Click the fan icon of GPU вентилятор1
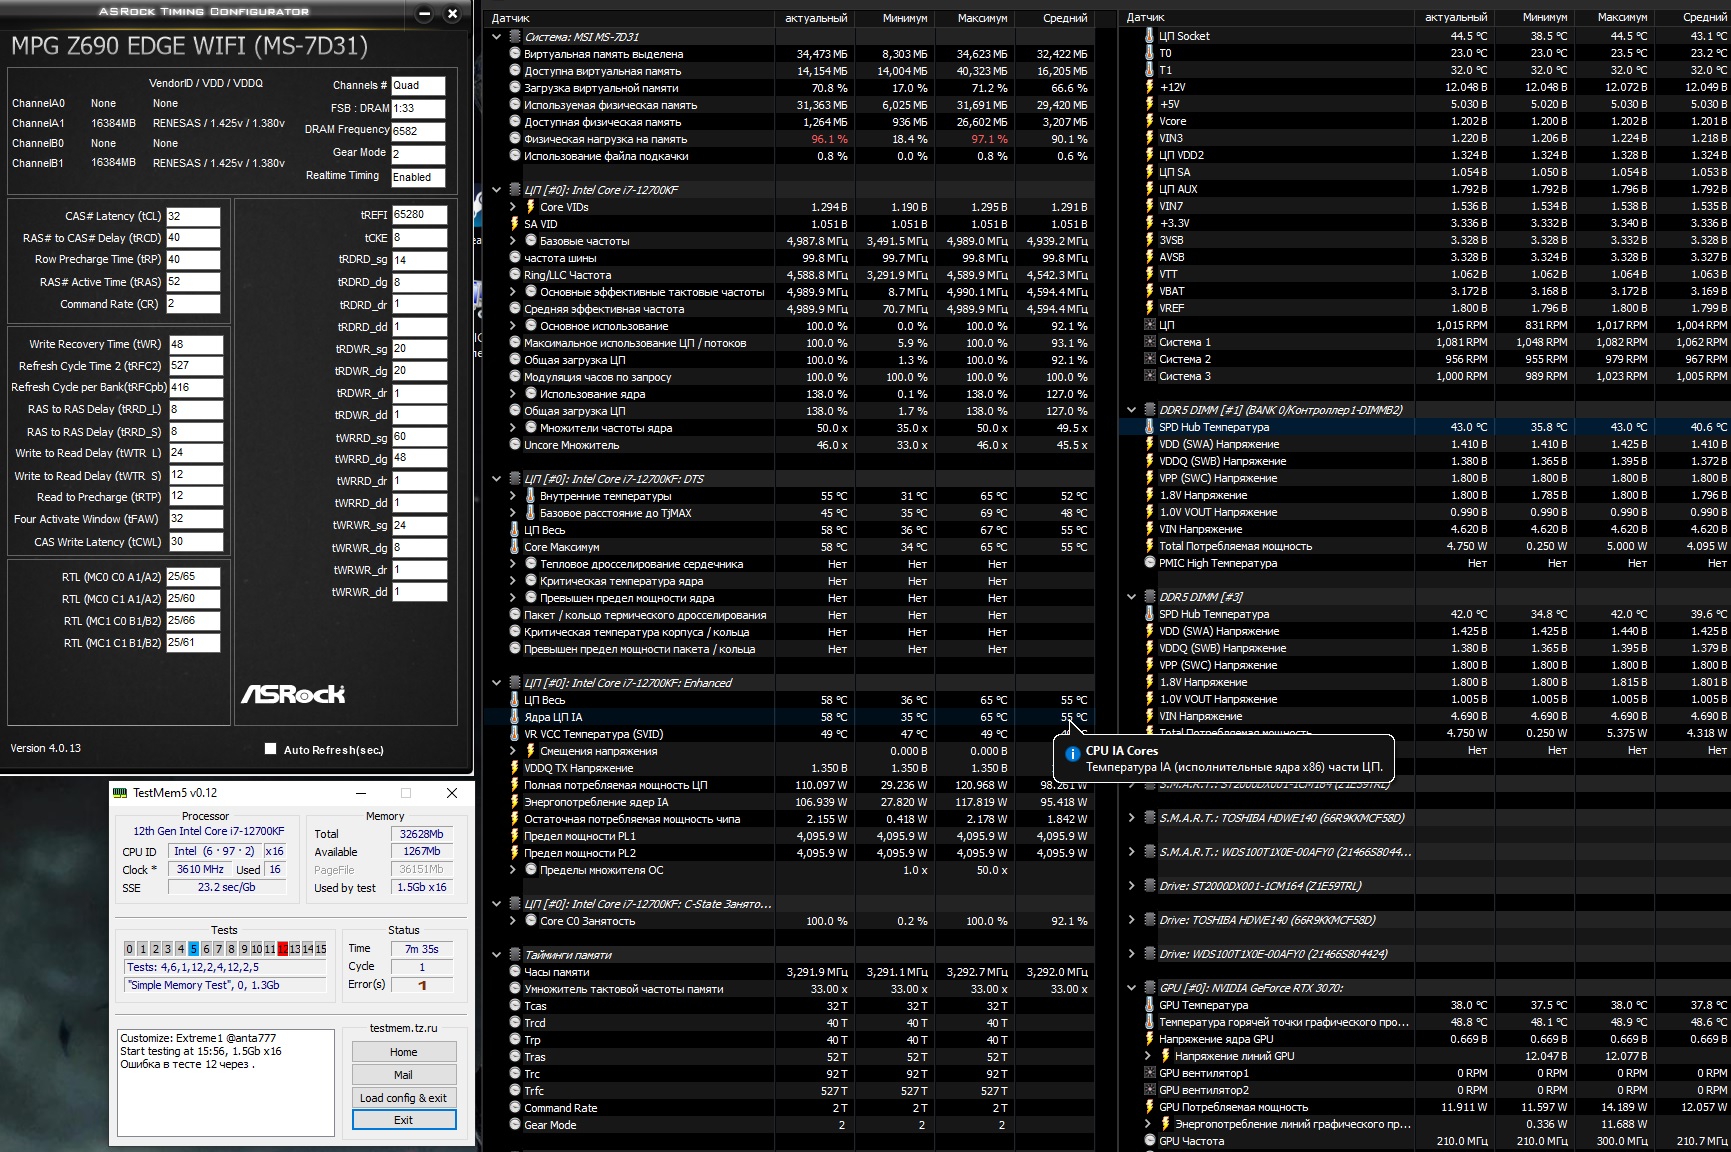This screenshot has width=1731, height=1152. pos(1150,1073)
